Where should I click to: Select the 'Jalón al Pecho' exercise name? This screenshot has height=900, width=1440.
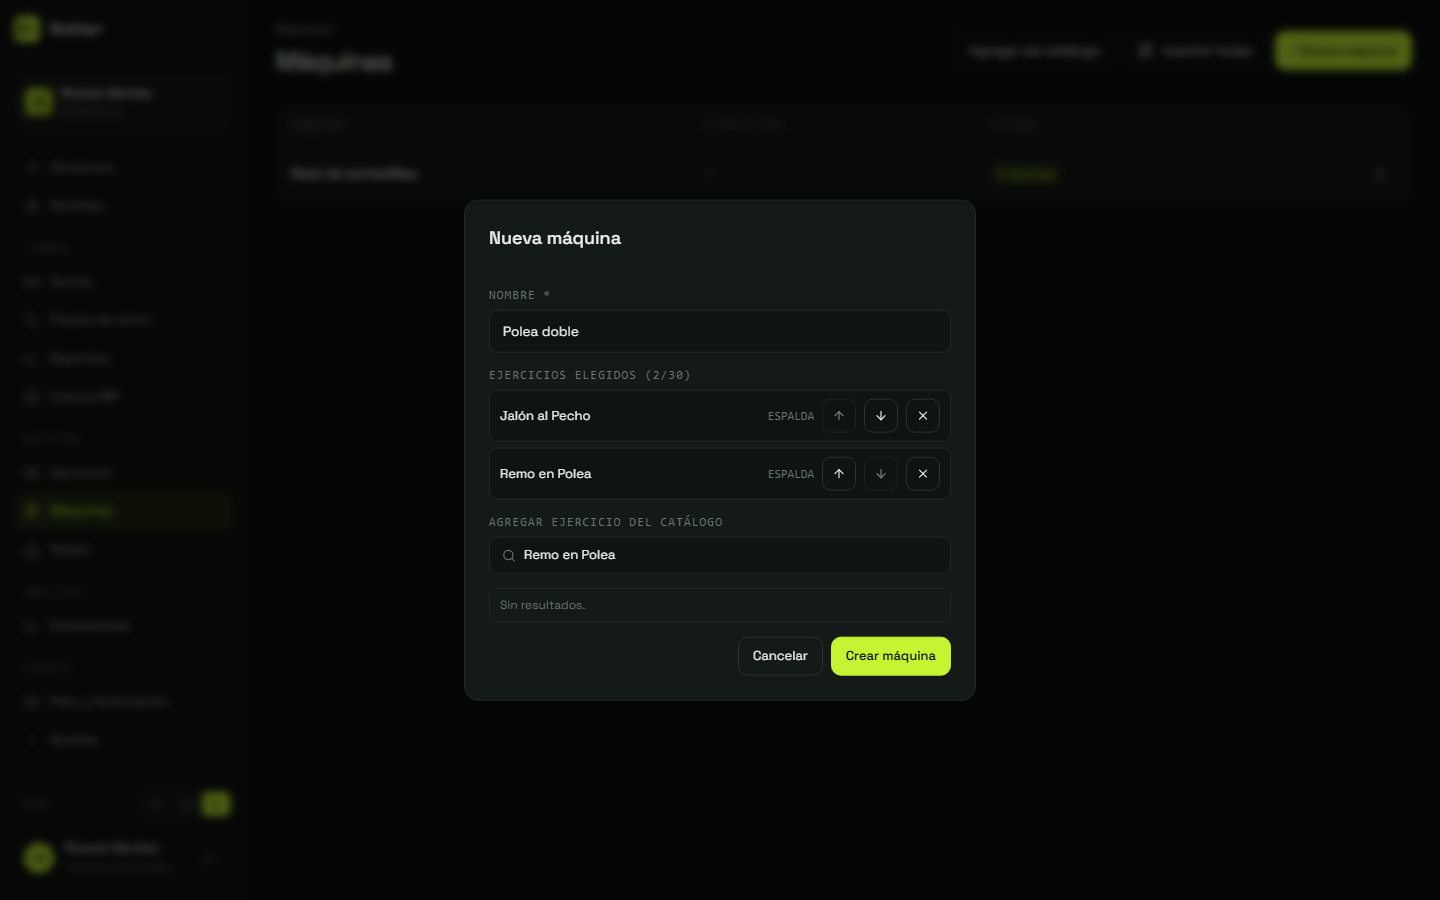[545, 416]
